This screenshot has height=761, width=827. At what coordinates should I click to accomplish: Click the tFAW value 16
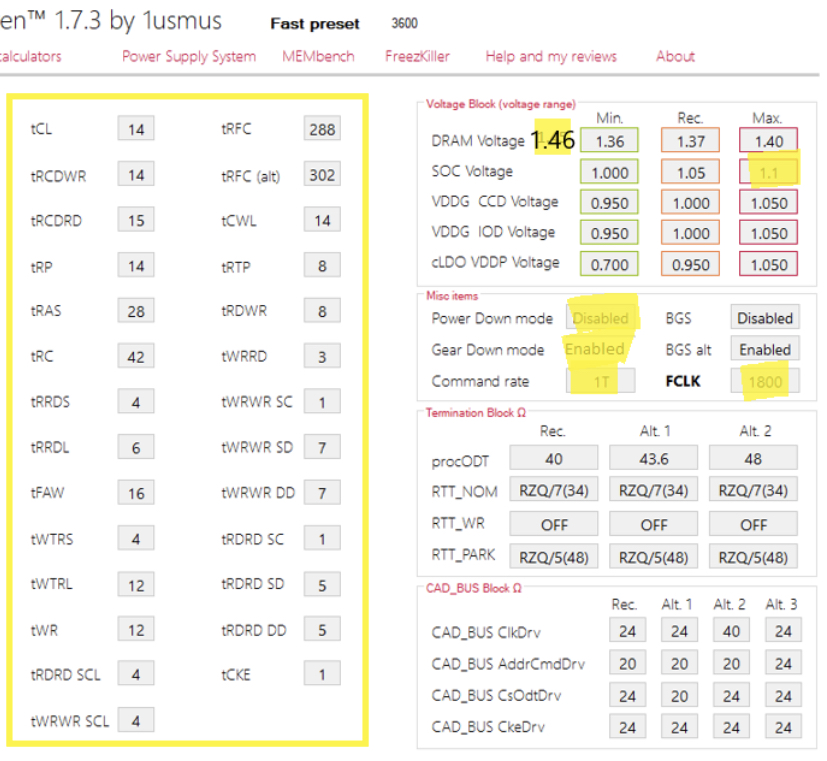tap(136, 493)
